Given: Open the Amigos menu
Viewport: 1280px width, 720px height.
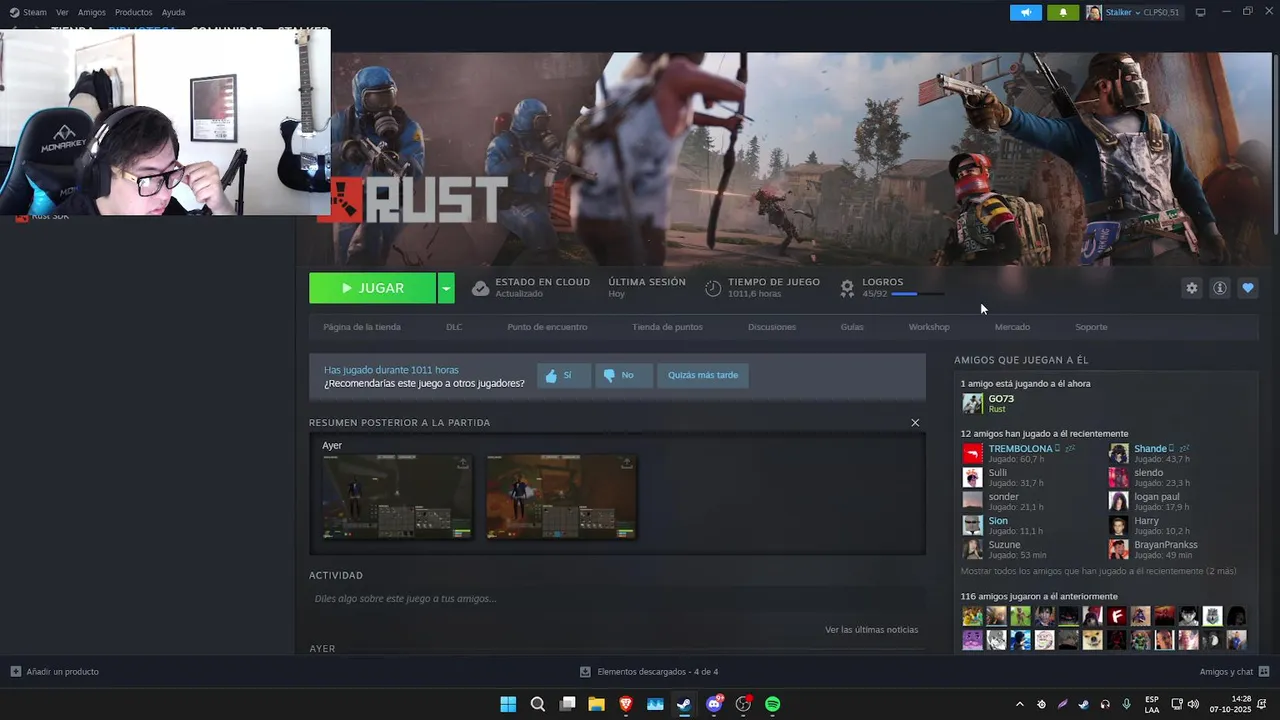Looking at the screenshot, I should pos(92,12).
